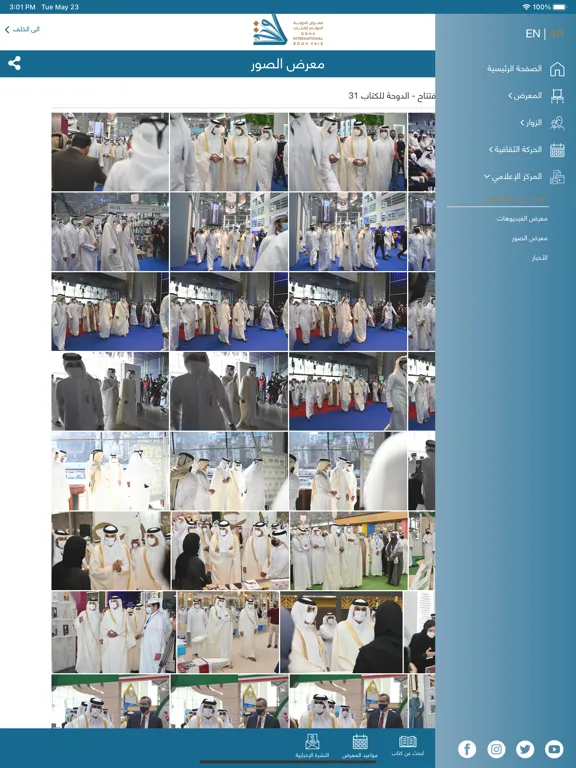The height and width of the screenshot is (768, 576).
Task: Tap the النشرة الإخبارية tab label
Action: coord(312,755)
